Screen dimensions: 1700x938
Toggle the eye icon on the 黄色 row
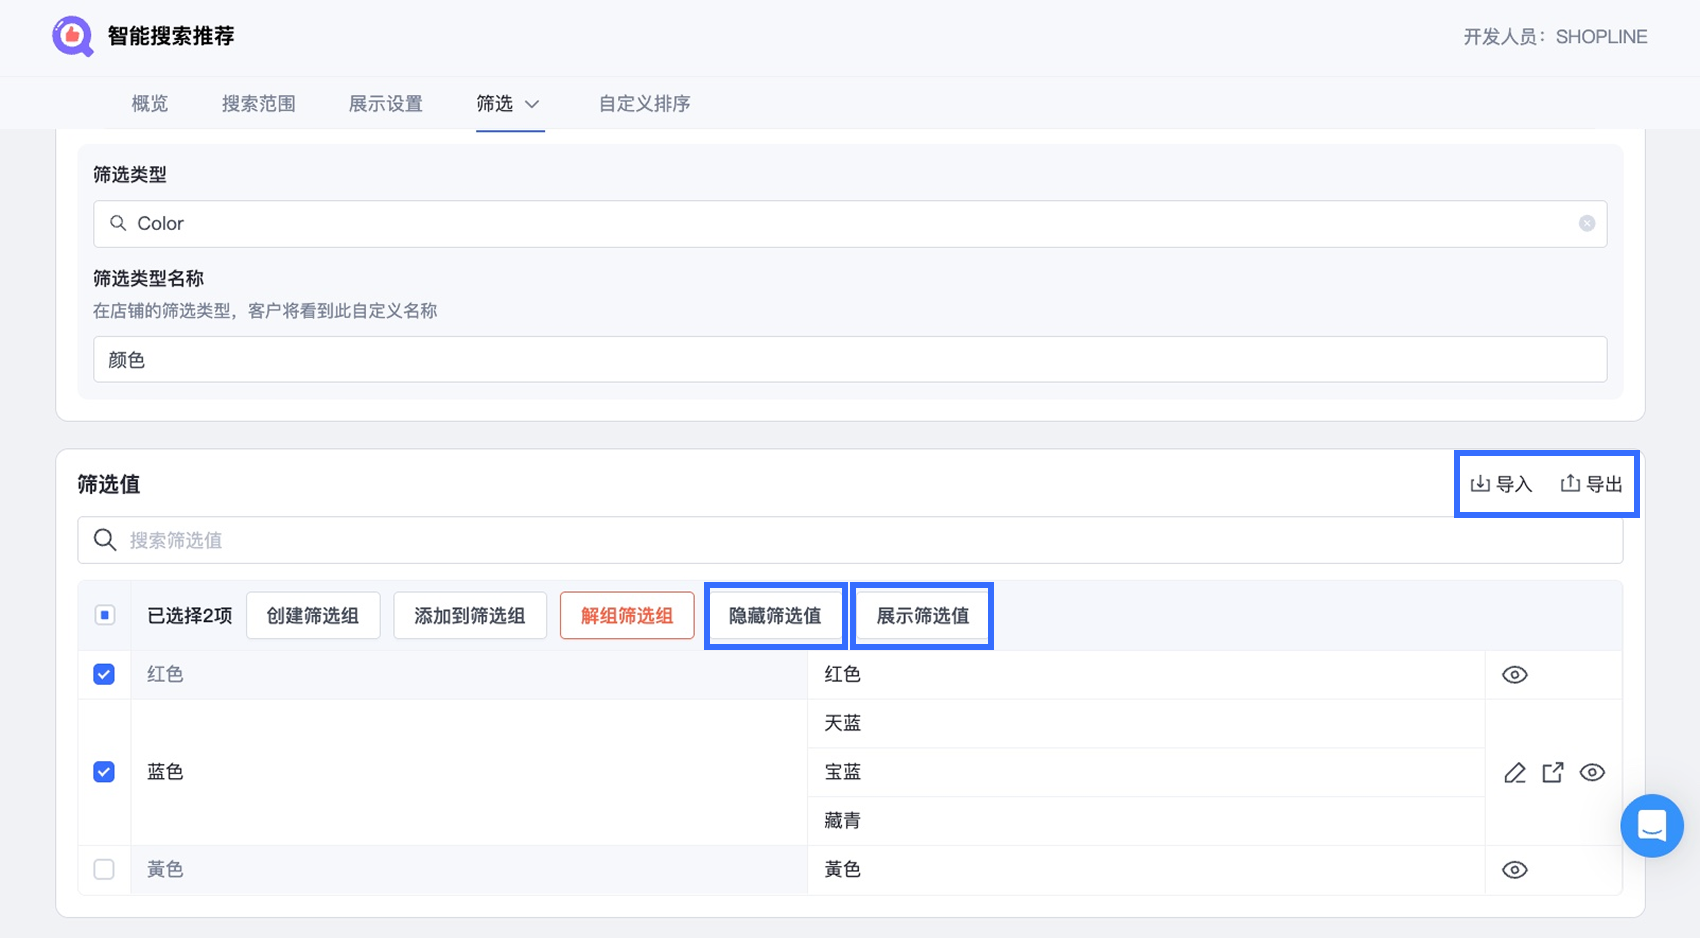[1514, 869]
